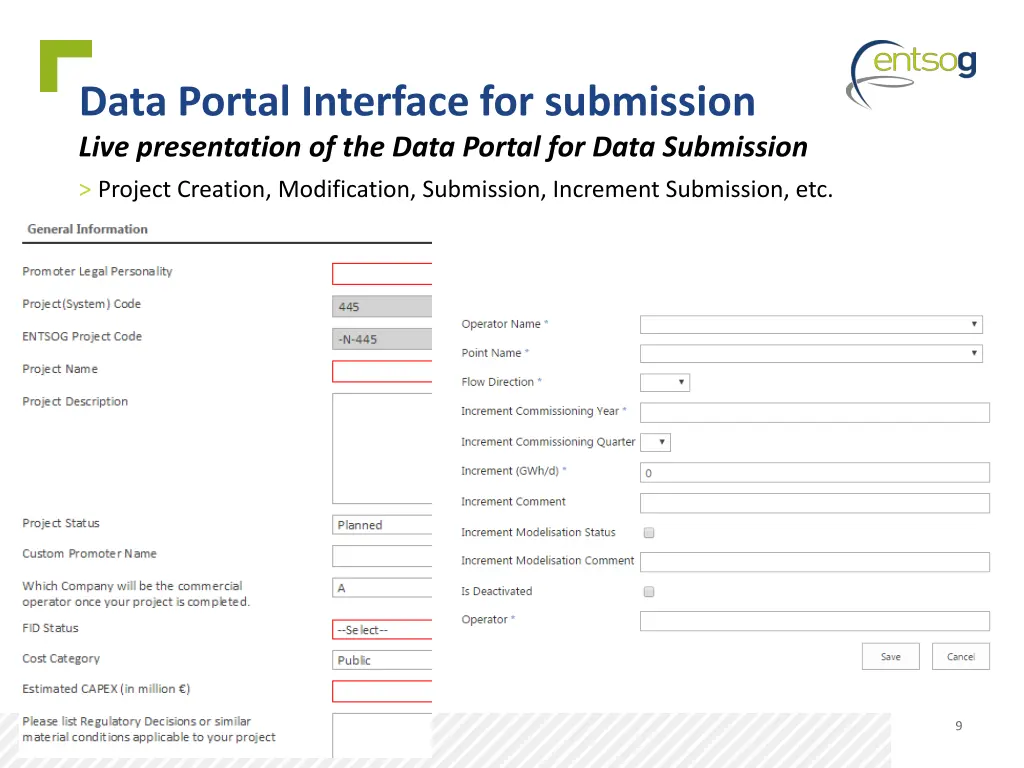
Task: Click the 'Promoter Legal Personality' label
Action: click(97, 272)
